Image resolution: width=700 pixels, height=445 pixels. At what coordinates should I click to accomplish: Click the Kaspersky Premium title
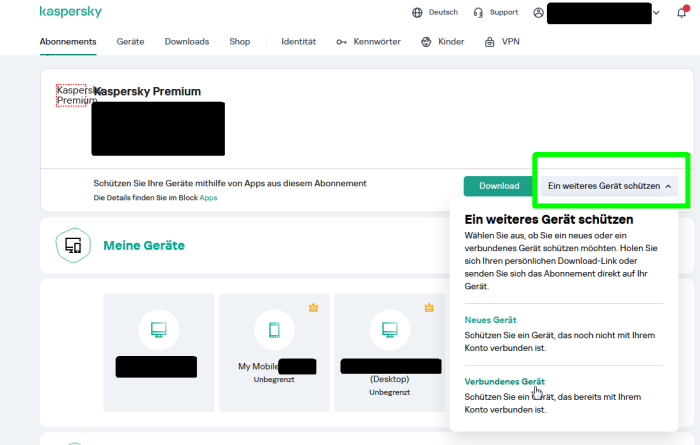click(148, 91)
